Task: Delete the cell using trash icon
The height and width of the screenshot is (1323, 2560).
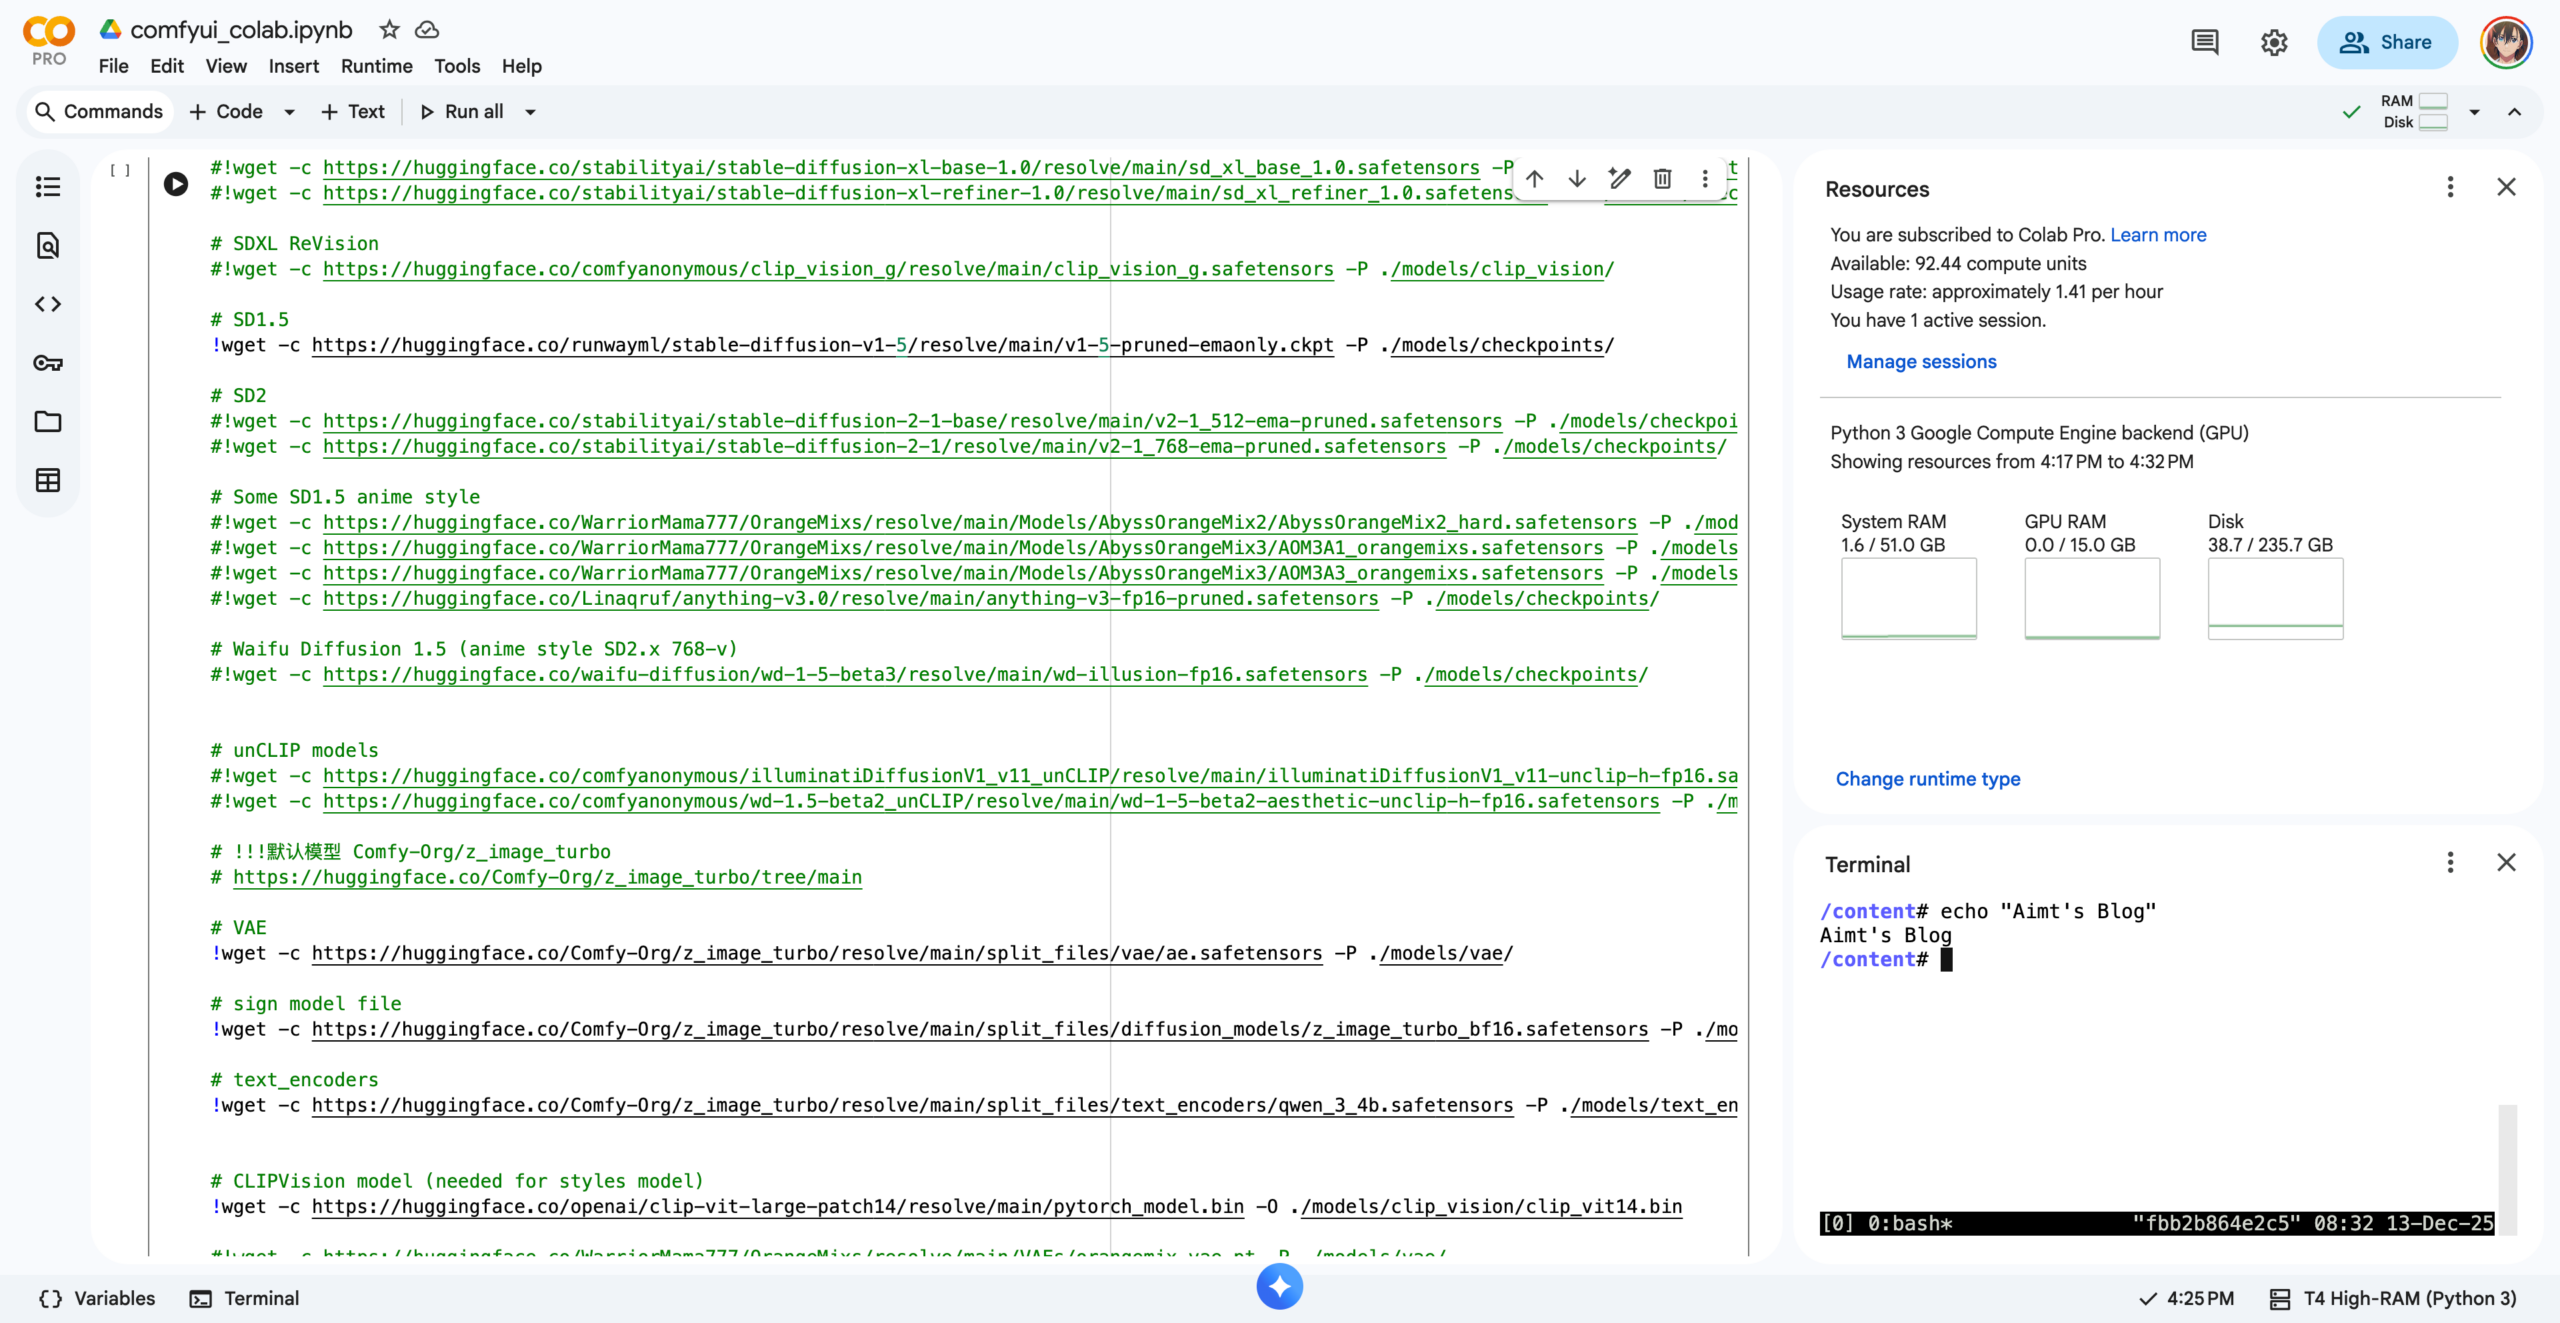Action: click(x=1662, y=179)
